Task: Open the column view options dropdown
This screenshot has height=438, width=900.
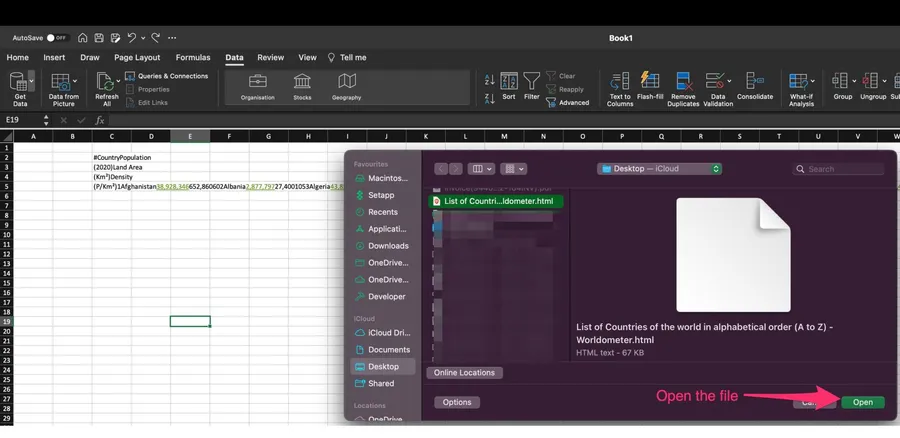Action: pyautogui.click(x=482, y=169)
